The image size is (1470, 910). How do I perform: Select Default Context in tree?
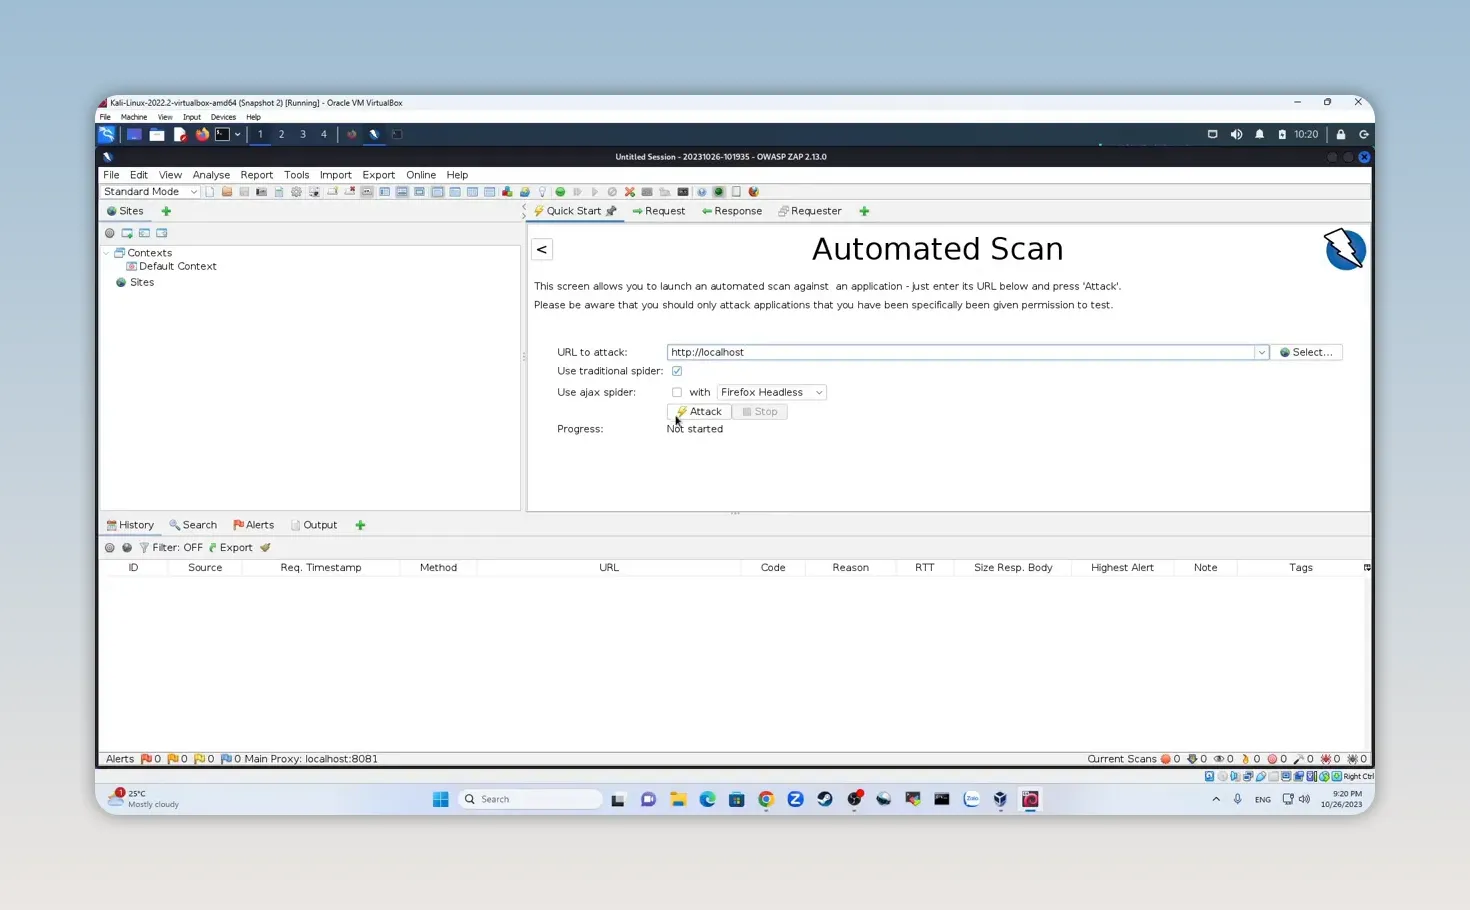point(171,267)
